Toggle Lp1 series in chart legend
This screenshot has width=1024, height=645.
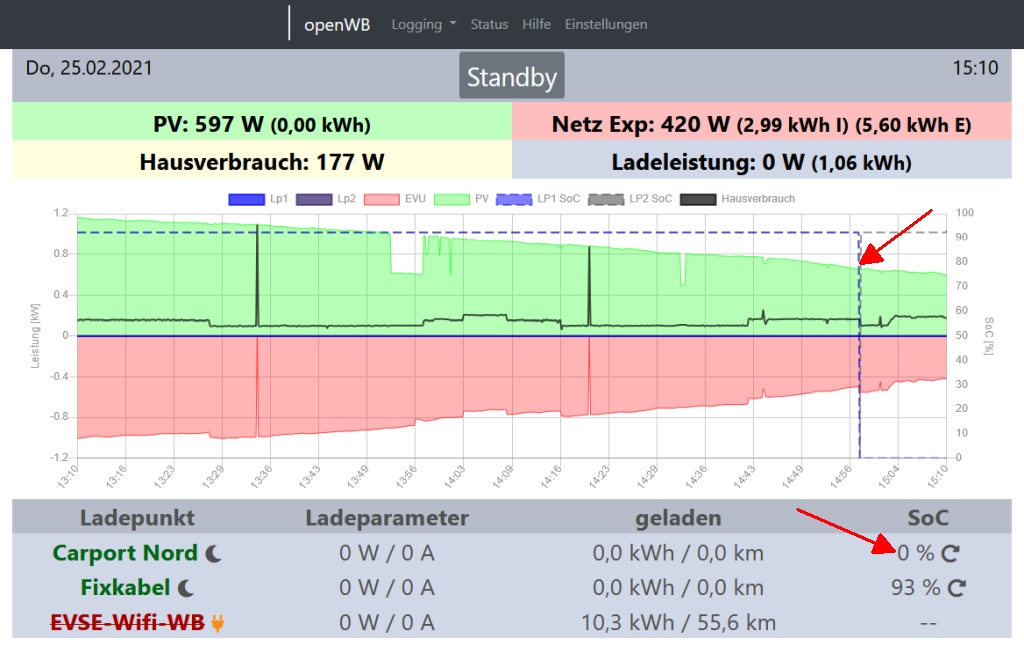258,199
